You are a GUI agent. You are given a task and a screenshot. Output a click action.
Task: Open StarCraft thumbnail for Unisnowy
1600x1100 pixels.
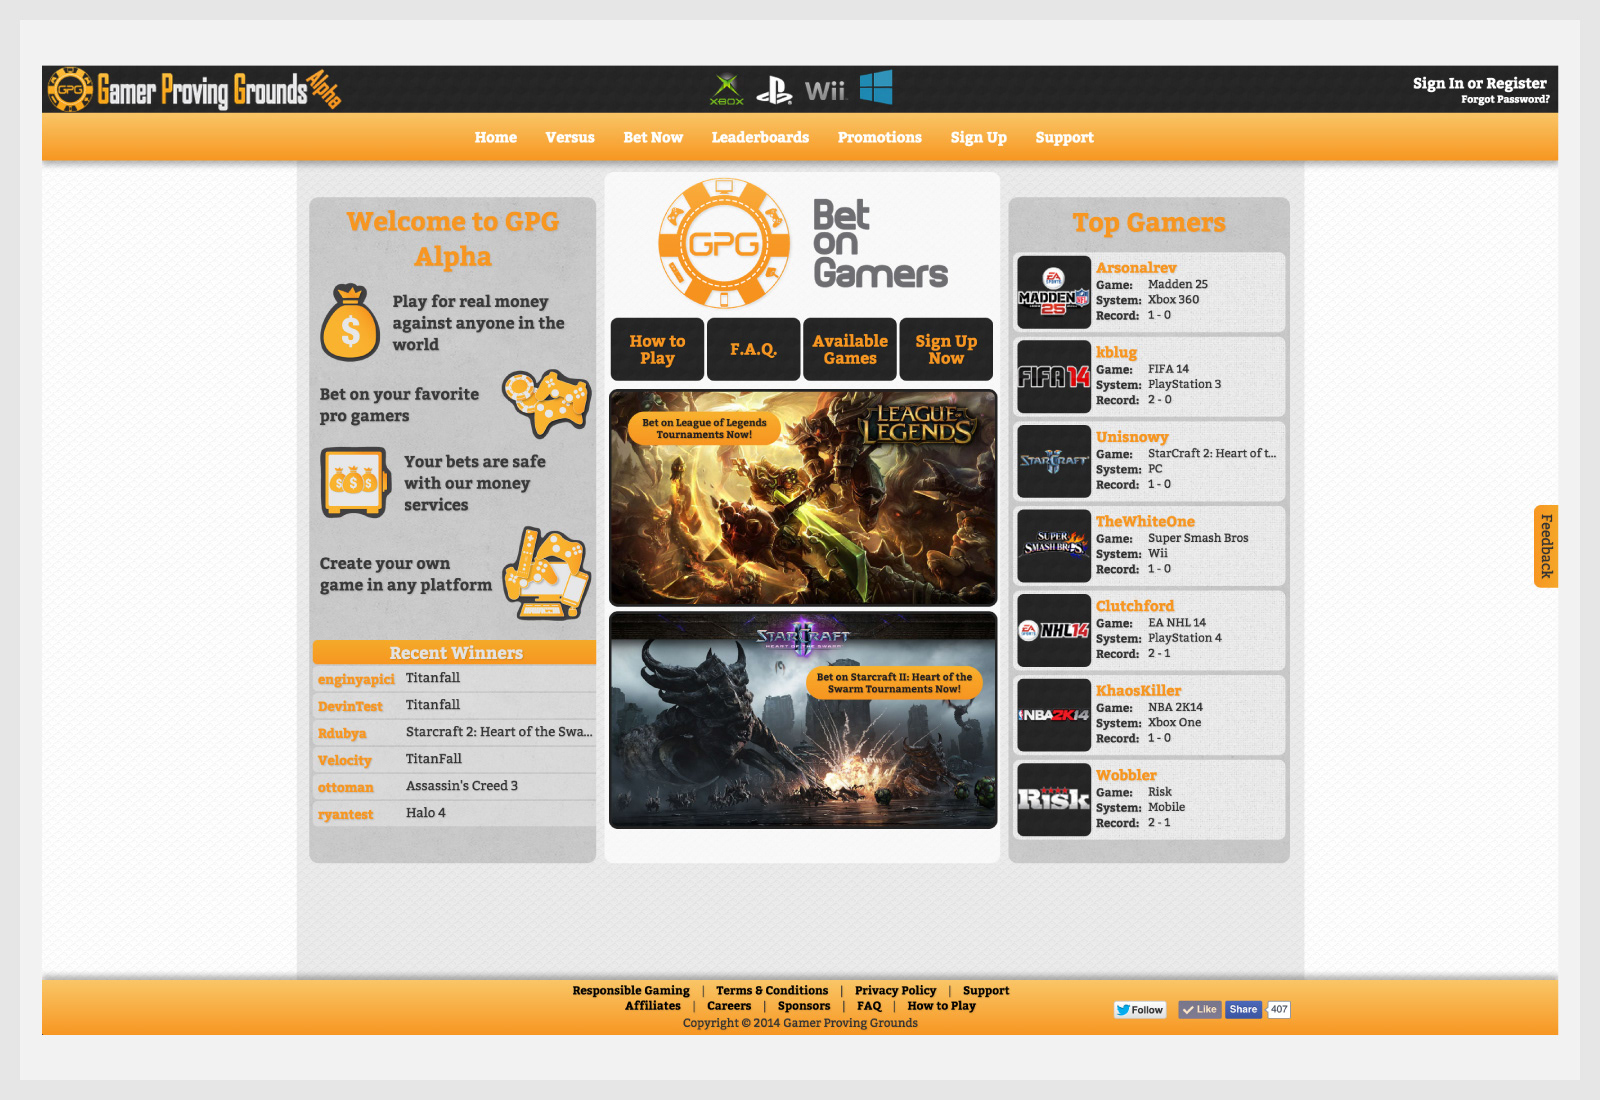(x=1054, y=461)
